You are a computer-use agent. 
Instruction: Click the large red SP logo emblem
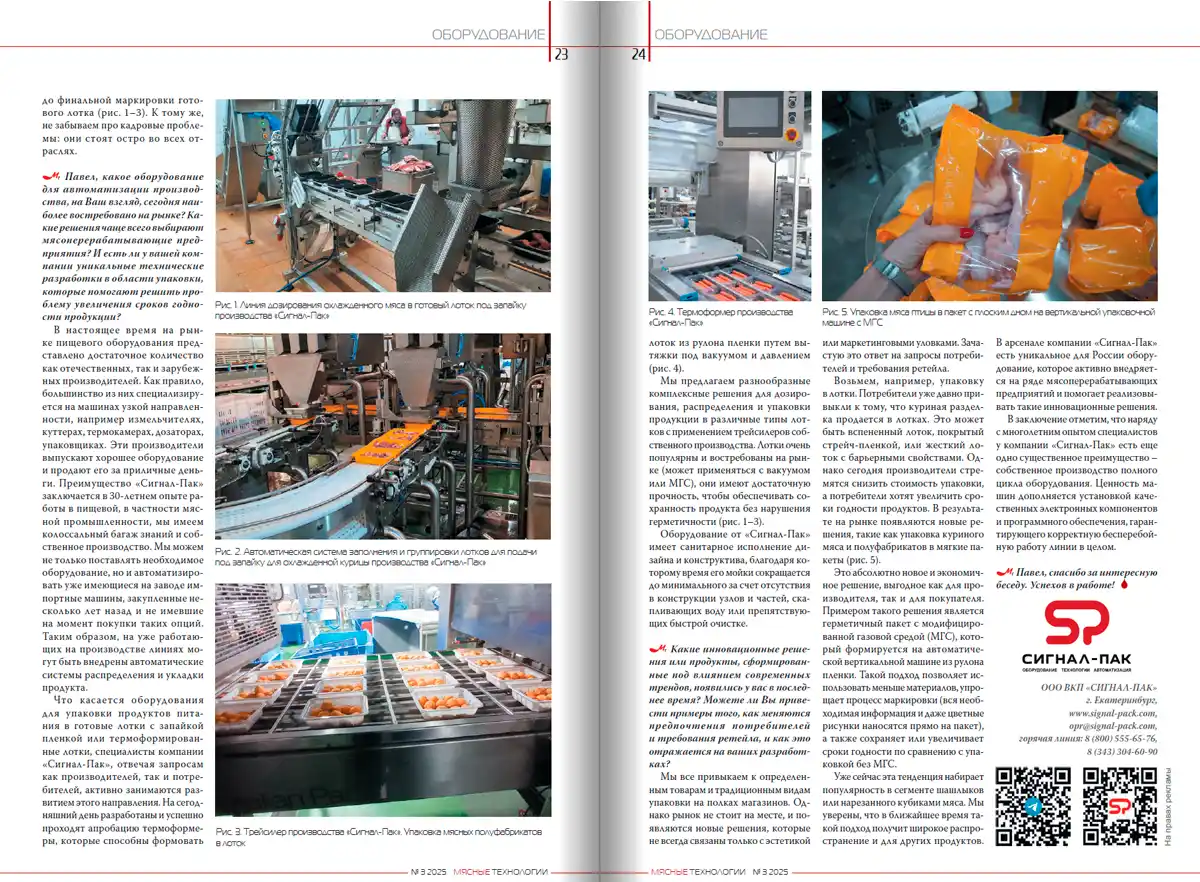point(1076,624)
